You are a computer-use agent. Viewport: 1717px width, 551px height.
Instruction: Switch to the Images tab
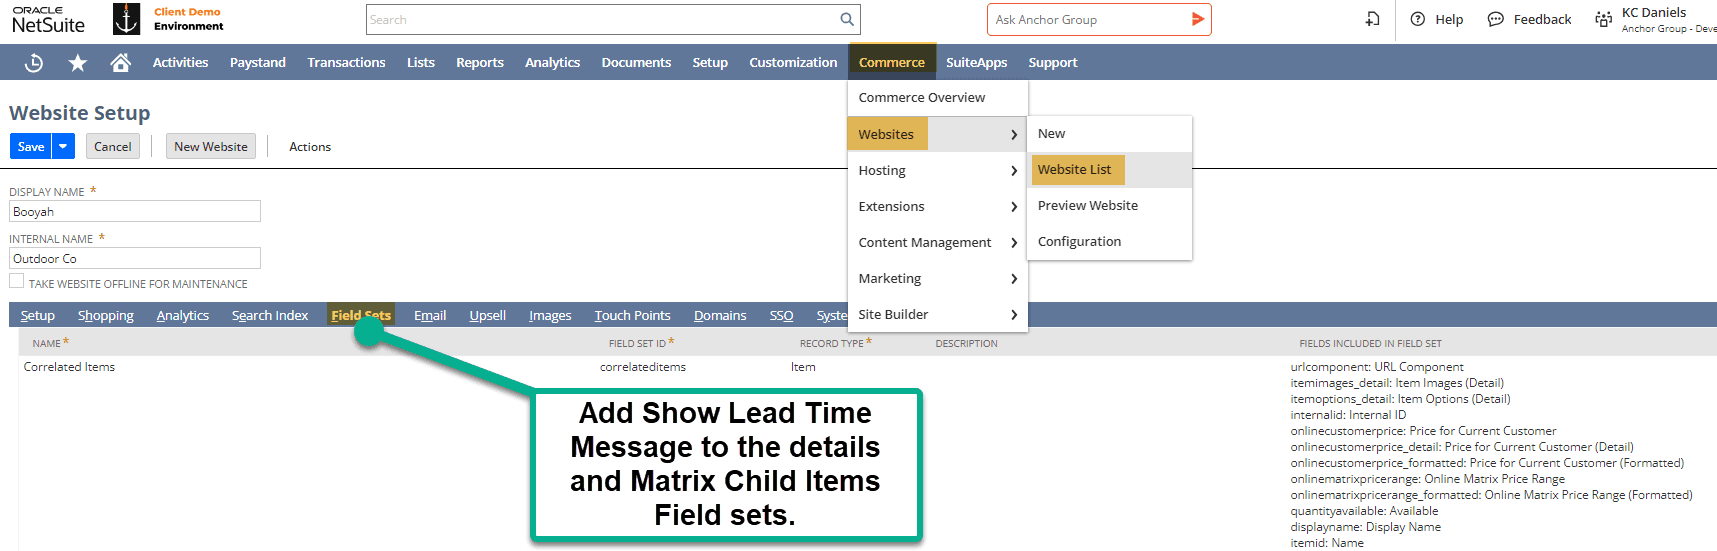tap(550, 315)
